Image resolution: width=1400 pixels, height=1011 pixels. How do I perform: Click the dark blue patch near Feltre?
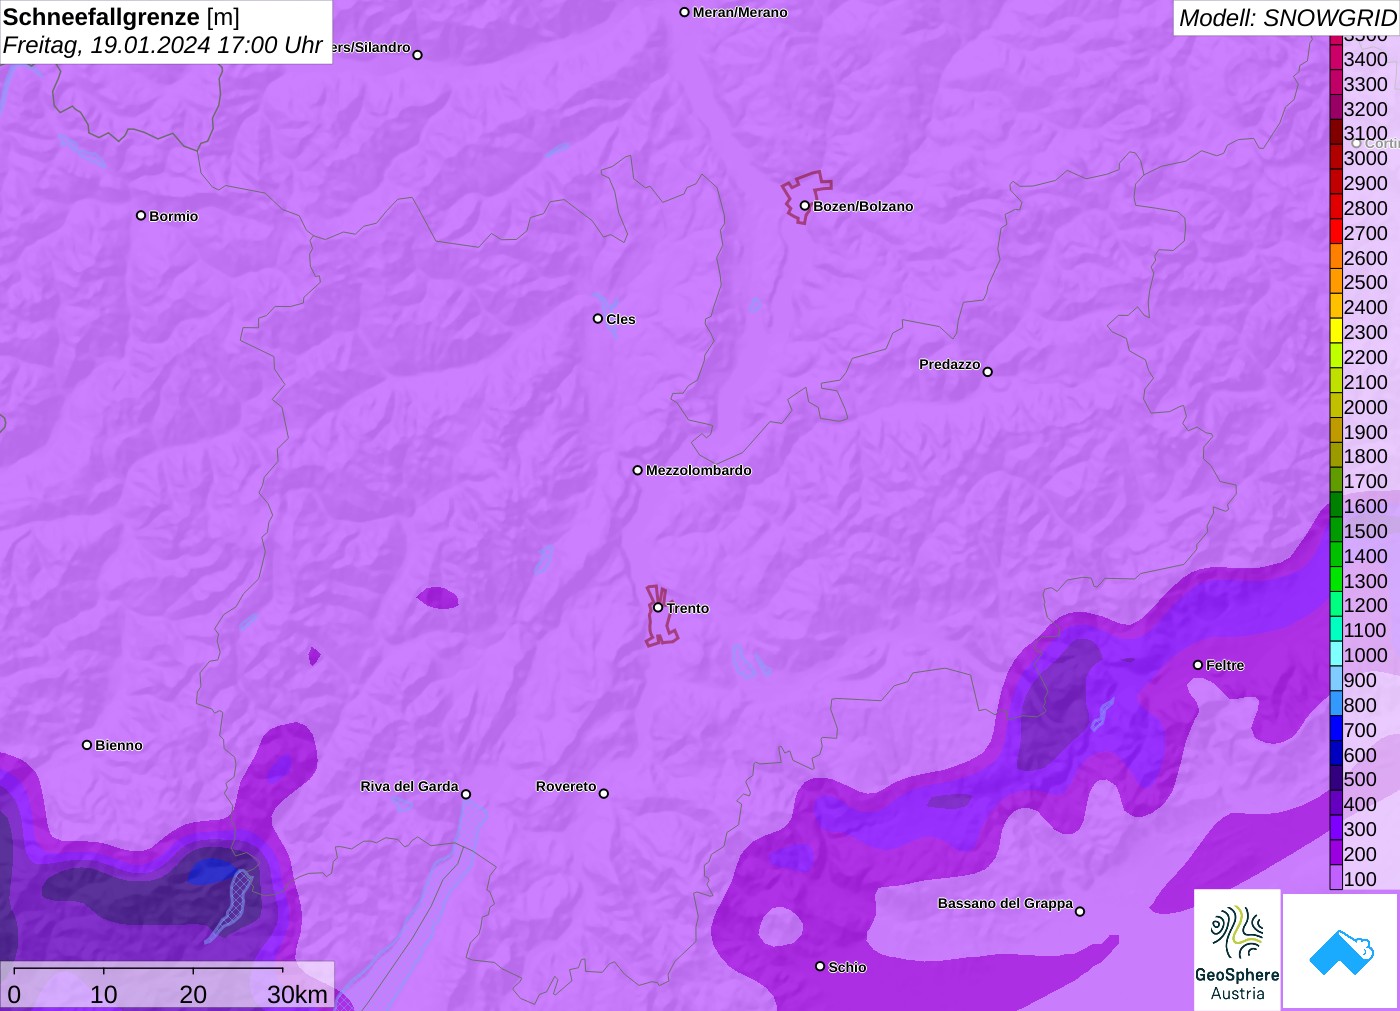click(1059, 705)
